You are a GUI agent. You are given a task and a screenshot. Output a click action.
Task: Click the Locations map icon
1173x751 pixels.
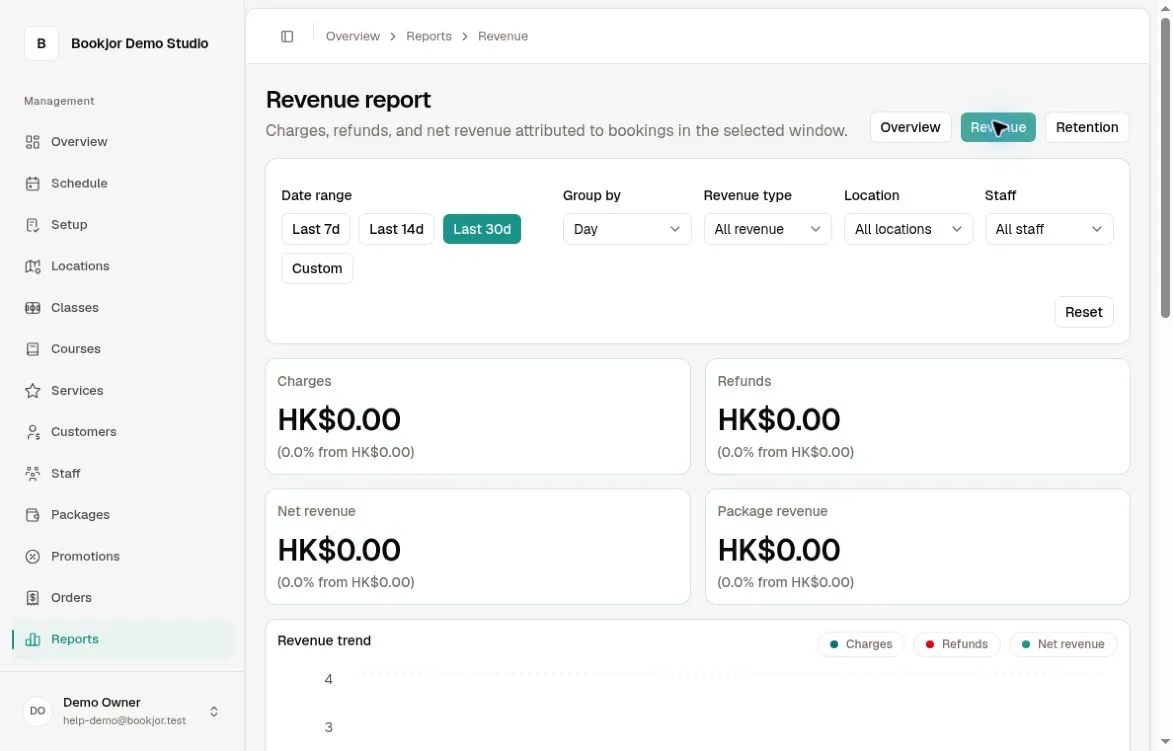click(x=32, y=266)
